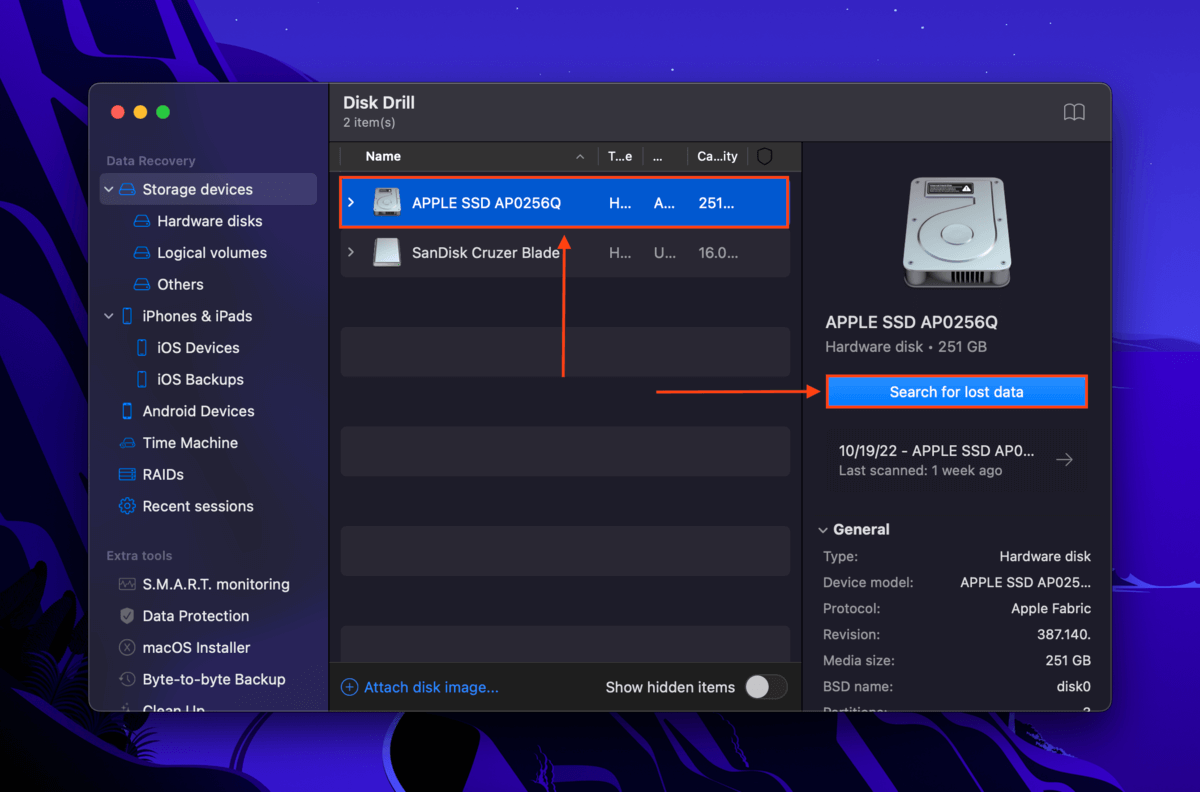Click Search for lost data button
The width and height of the screenshot is (1200, 792).
click(x=956, y=392)
